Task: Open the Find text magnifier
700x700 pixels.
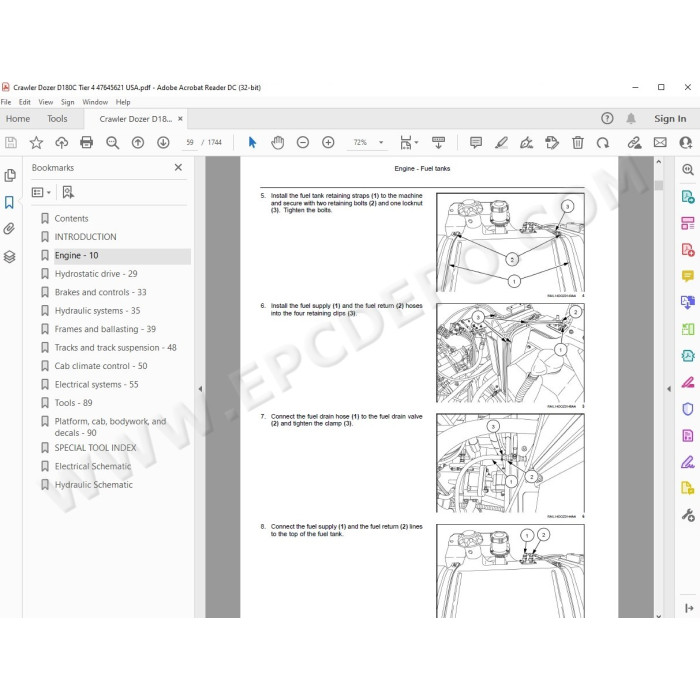Action: [x=112, y=142]
